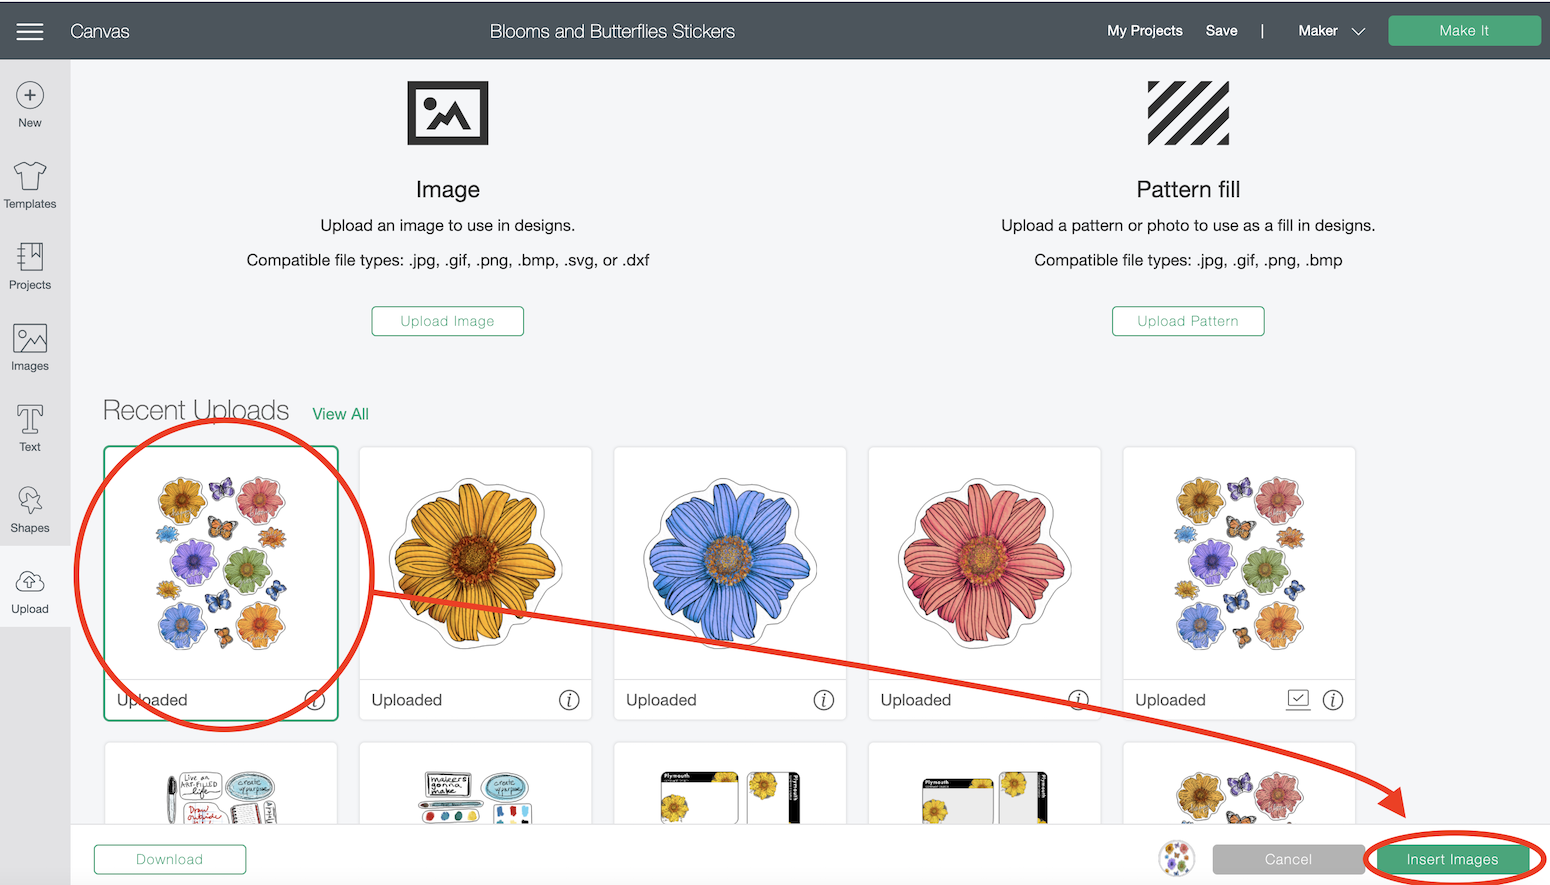The width and height of the screenshot is (1550, 885).
Task: Go to Canvas
Action: [100, 31]
